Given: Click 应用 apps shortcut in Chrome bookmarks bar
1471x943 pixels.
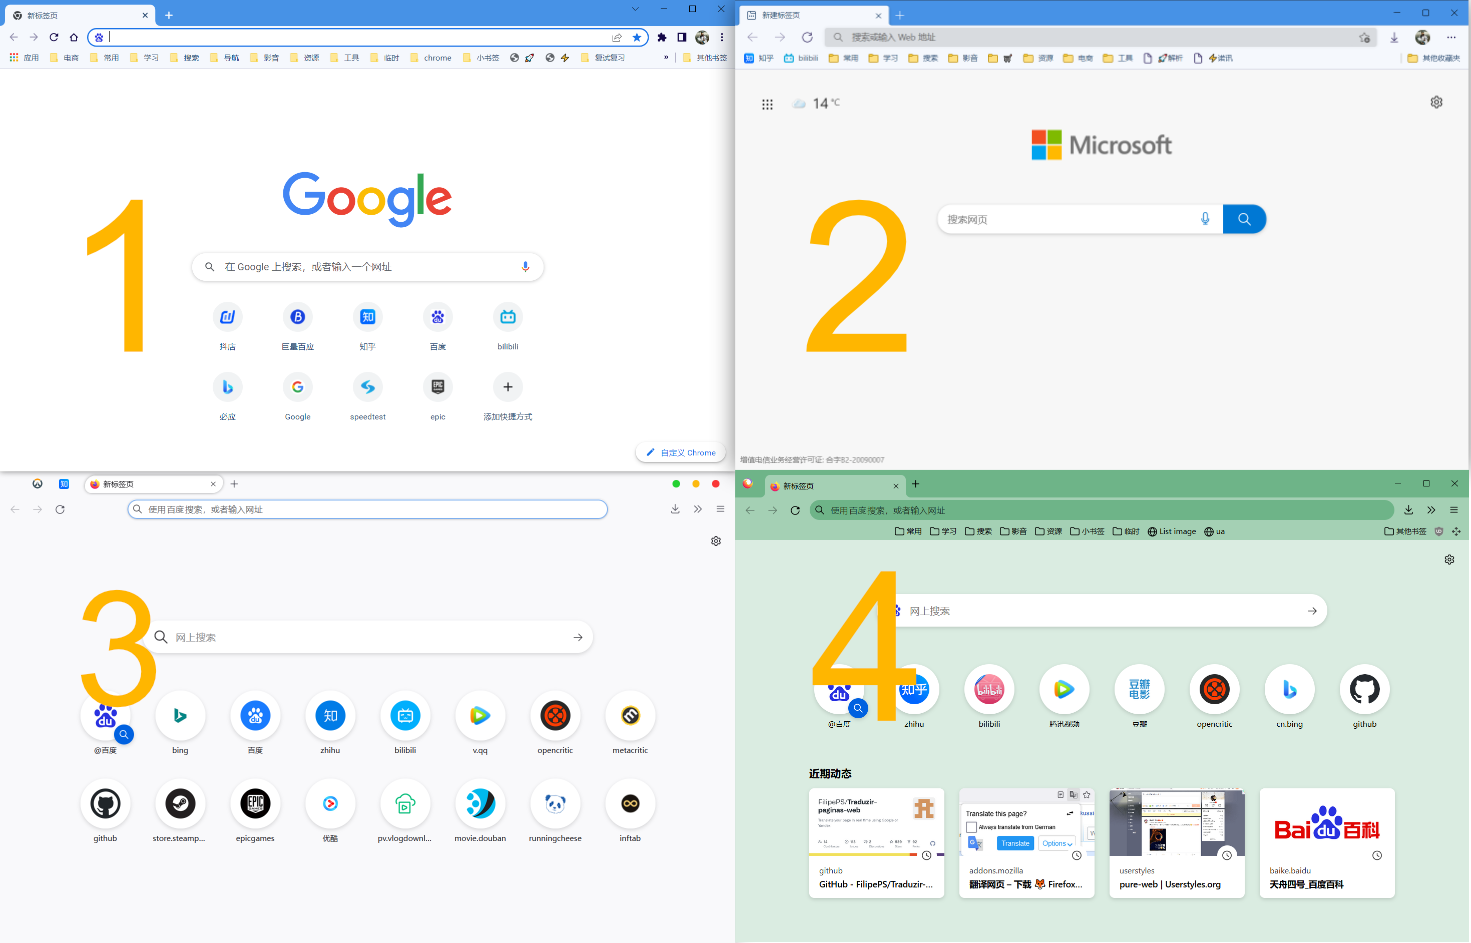Looking at the screenshot, I should (x=24, y=58).
